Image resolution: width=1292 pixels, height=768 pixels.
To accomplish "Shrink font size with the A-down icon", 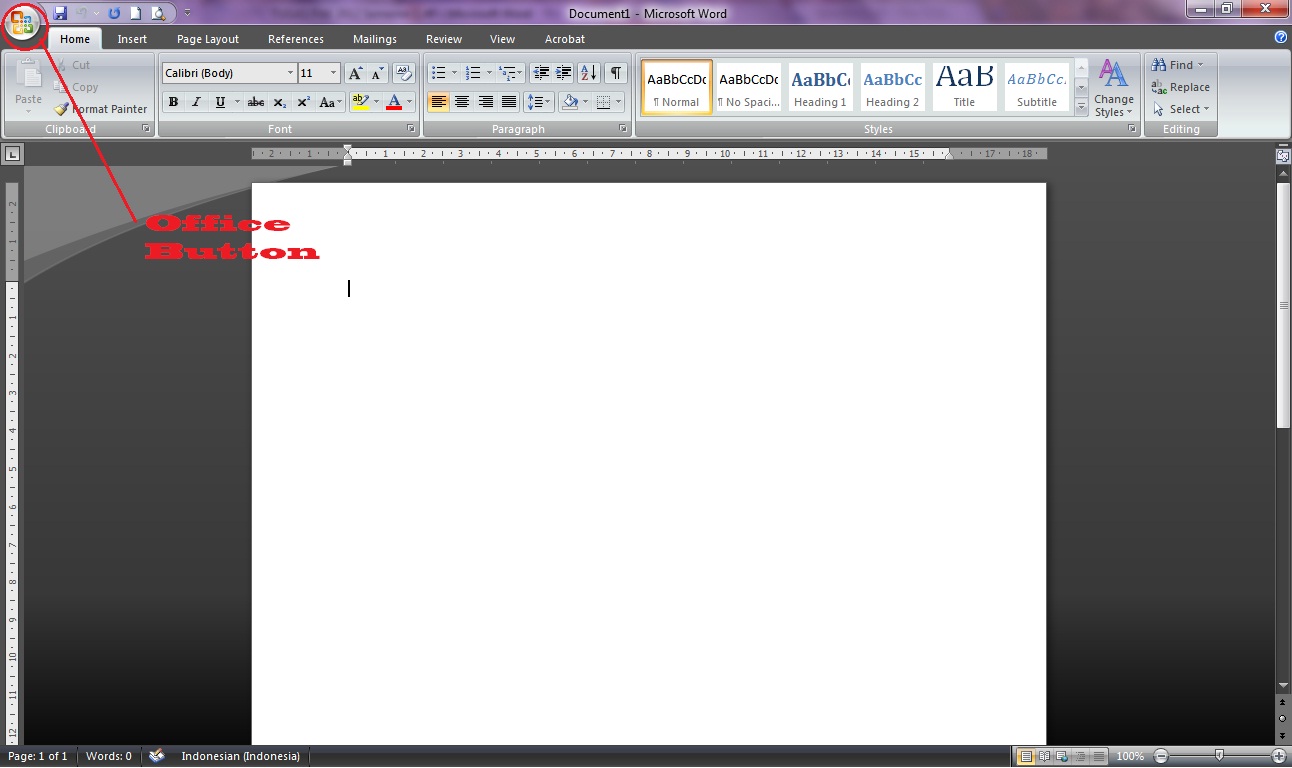I will click(378, 73).
